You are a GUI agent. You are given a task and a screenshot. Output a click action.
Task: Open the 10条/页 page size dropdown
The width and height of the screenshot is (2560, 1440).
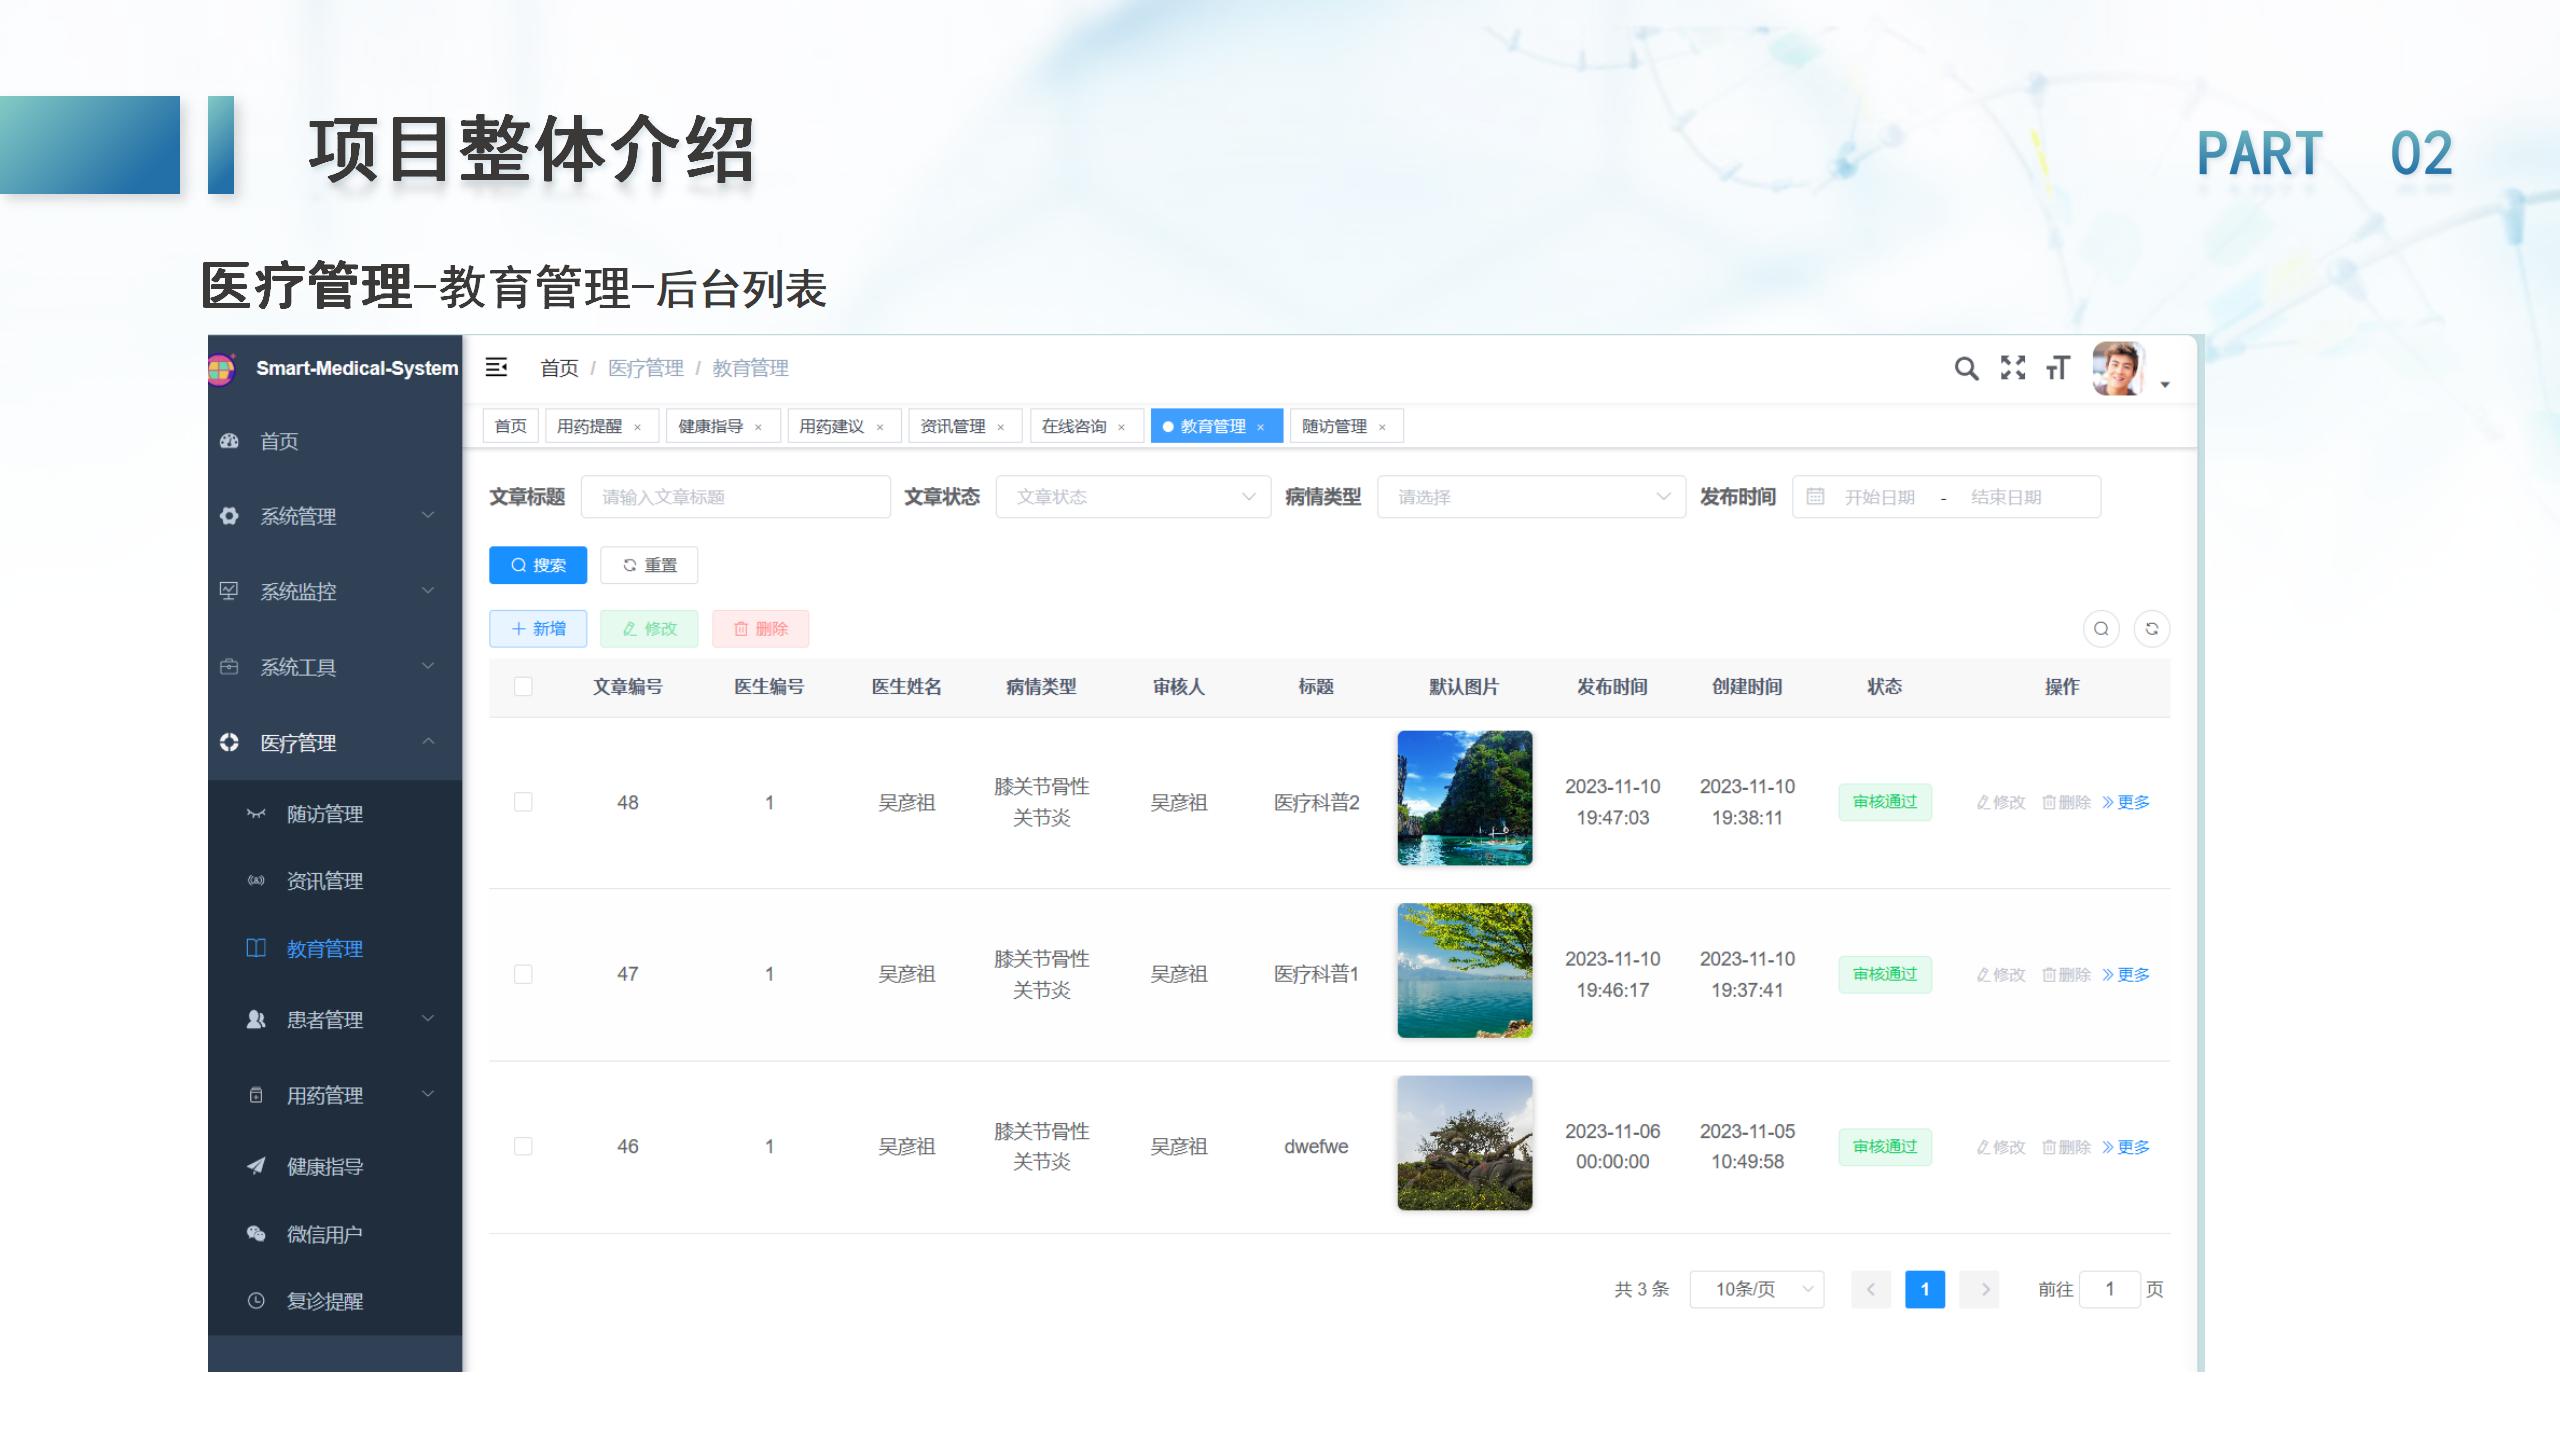point(1756,1289)
